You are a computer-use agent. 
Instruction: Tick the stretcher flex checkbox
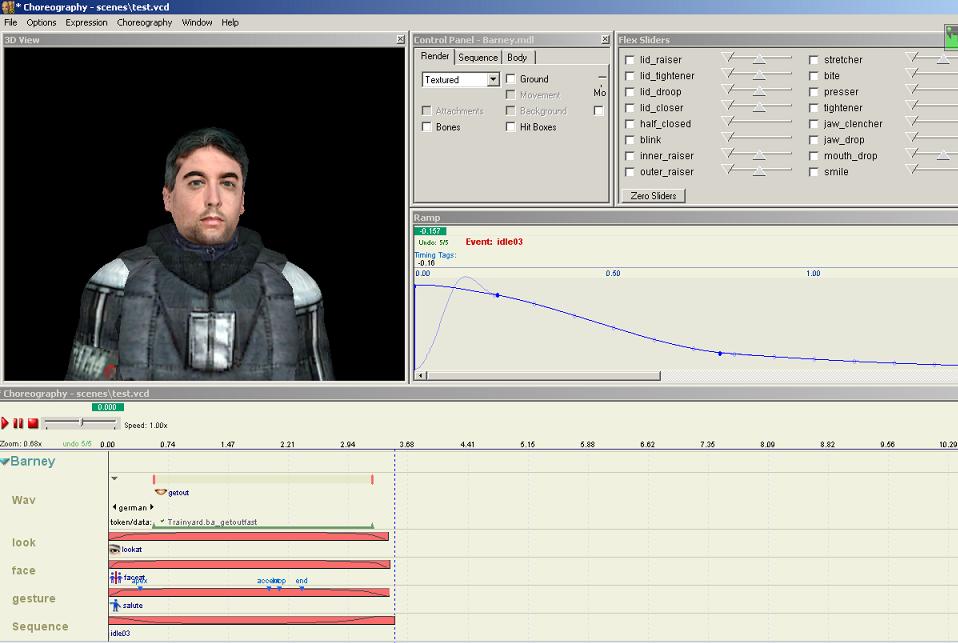[x=813, y=60]
